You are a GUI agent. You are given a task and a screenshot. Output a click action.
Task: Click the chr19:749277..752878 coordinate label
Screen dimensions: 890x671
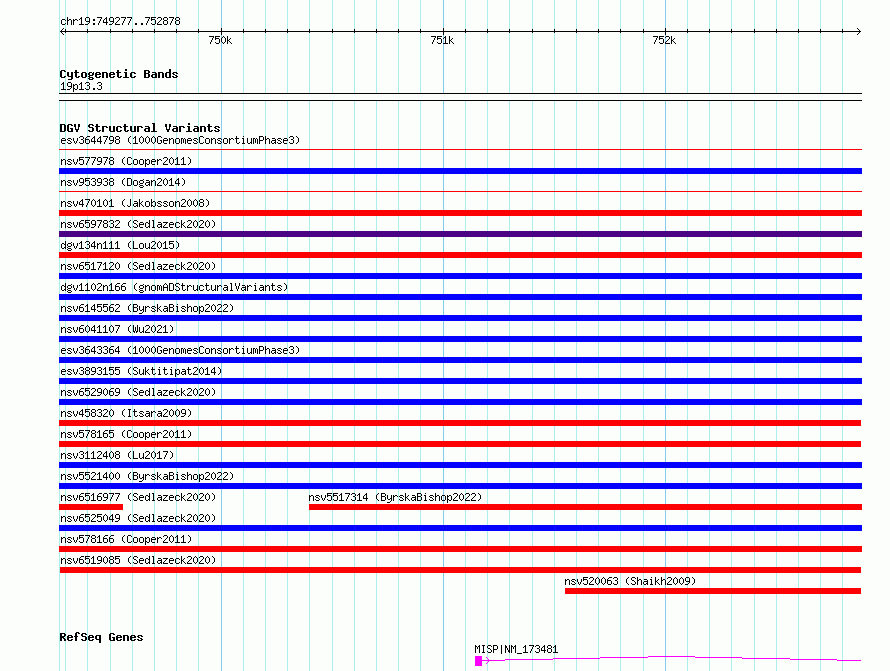120,22
